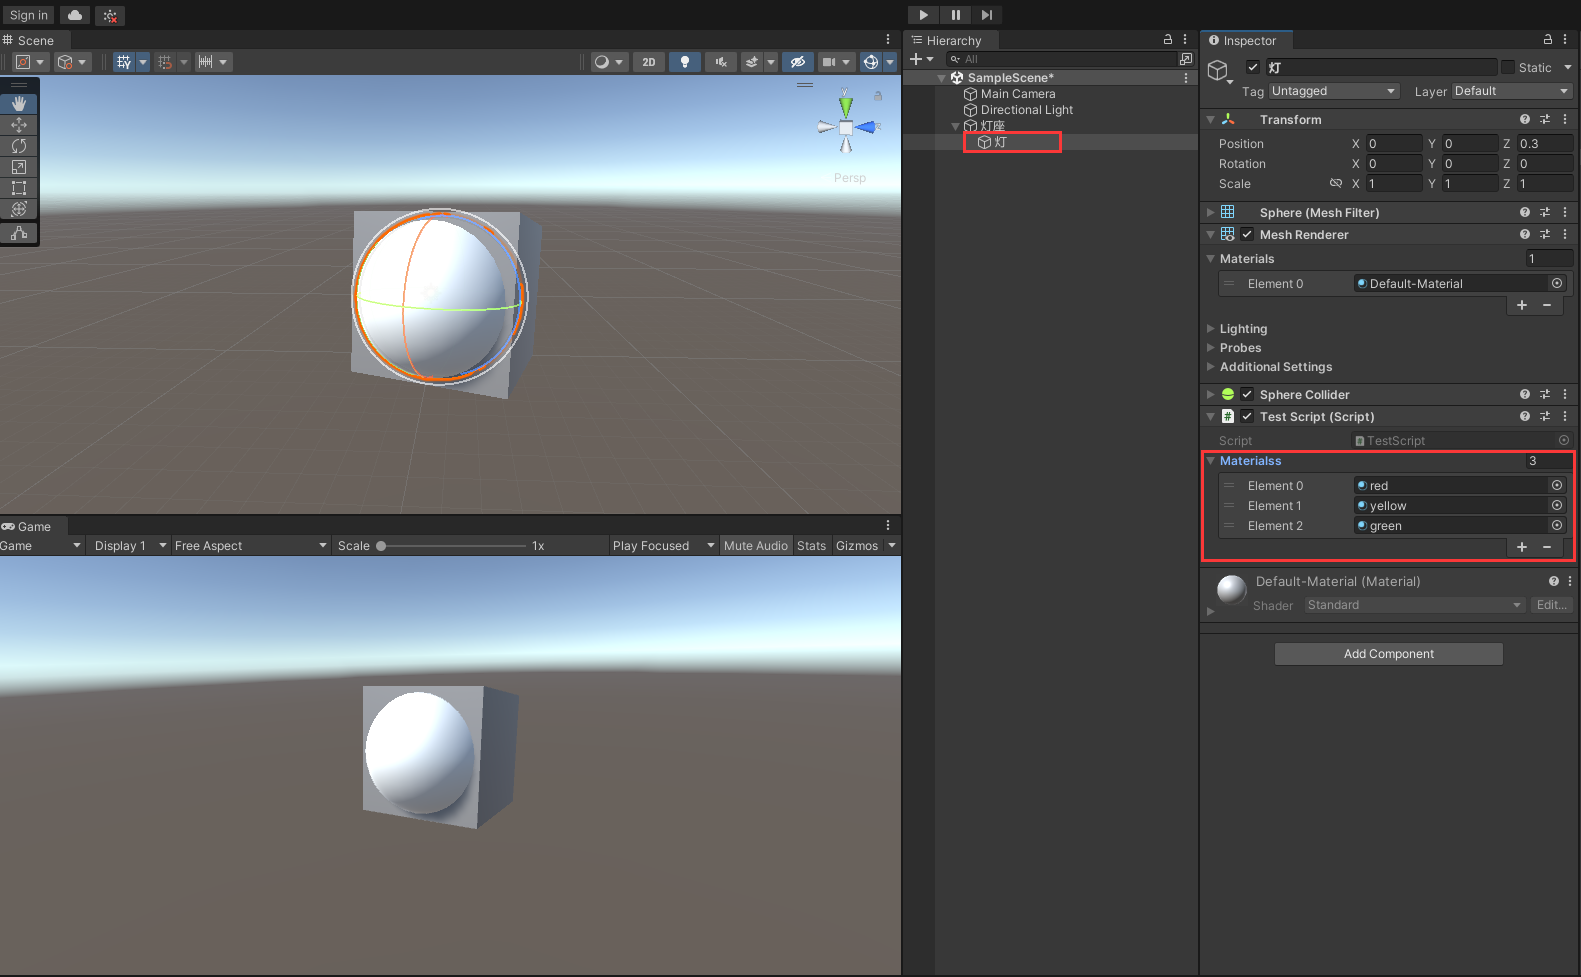Click the Add Component button
The image size is (1581, 977).
pos(1388,654)
